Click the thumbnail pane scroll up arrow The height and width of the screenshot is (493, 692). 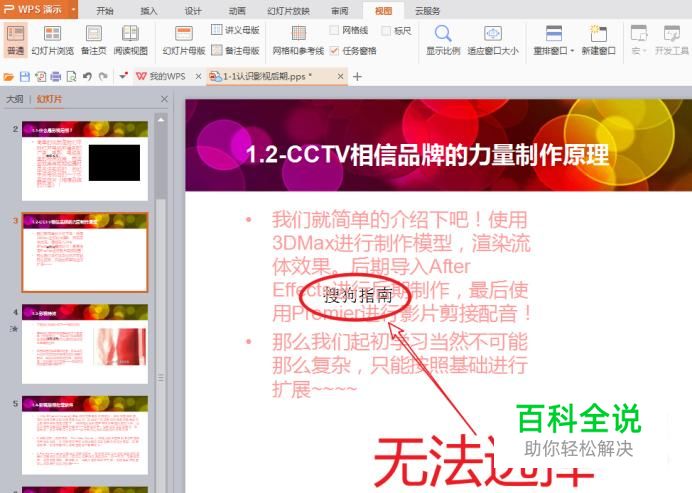(161, 120)
